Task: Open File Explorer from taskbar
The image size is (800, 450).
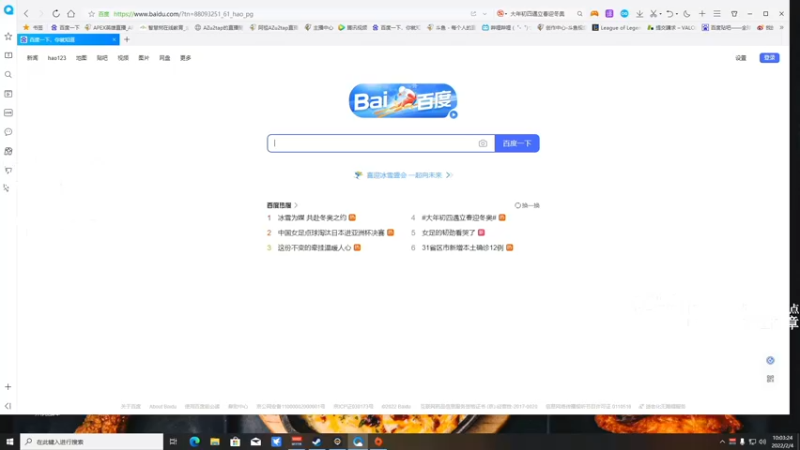Action: pyautogui.click(x=215, y=442)
